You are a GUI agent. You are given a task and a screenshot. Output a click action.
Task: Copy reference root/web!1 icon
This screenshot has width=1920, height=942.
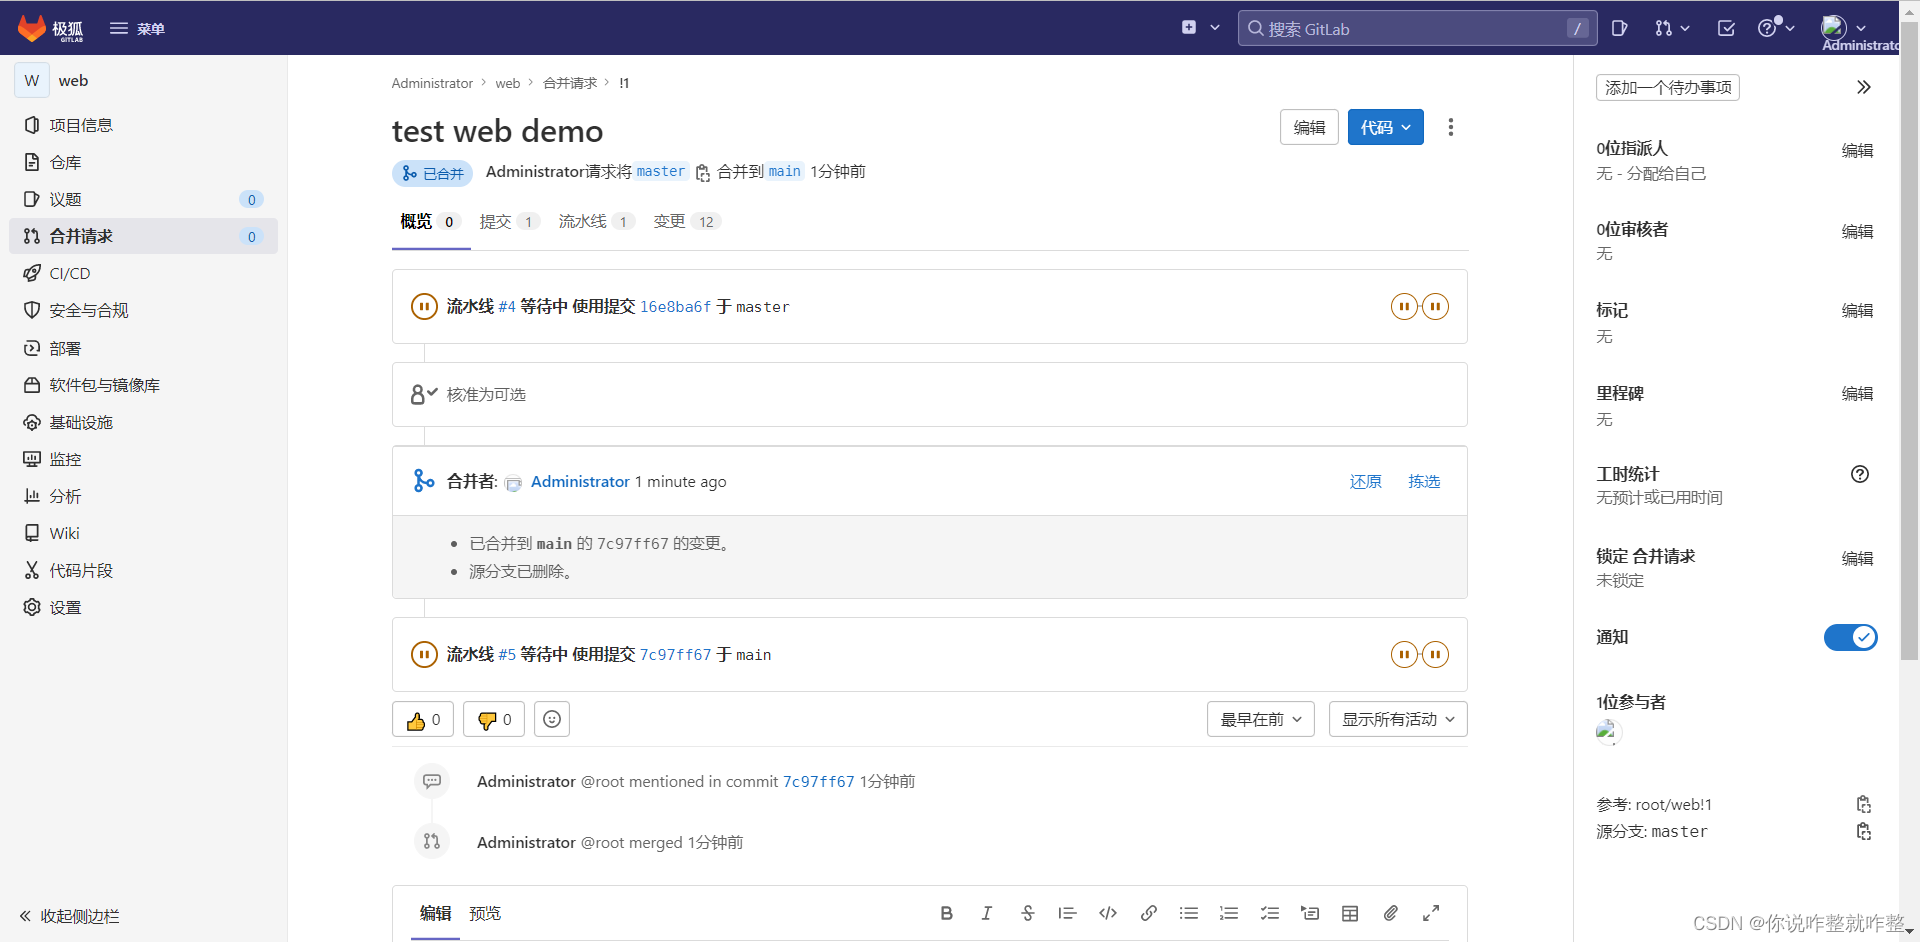point(1864,805)
